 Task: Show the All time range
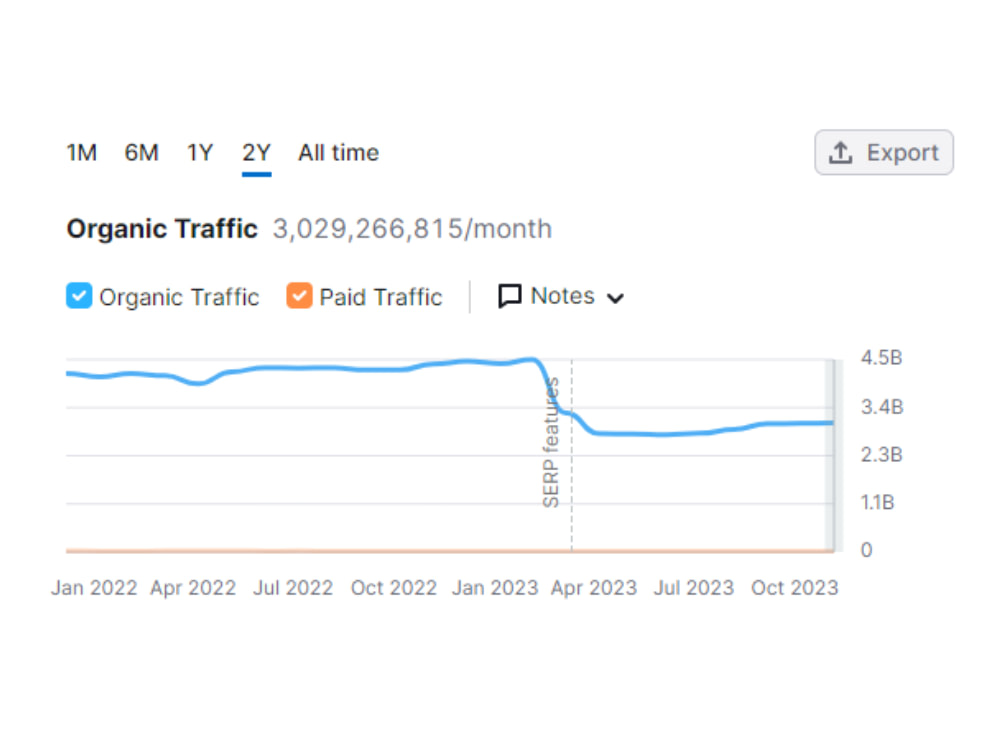pyautogui.click(x=338, y=153)
